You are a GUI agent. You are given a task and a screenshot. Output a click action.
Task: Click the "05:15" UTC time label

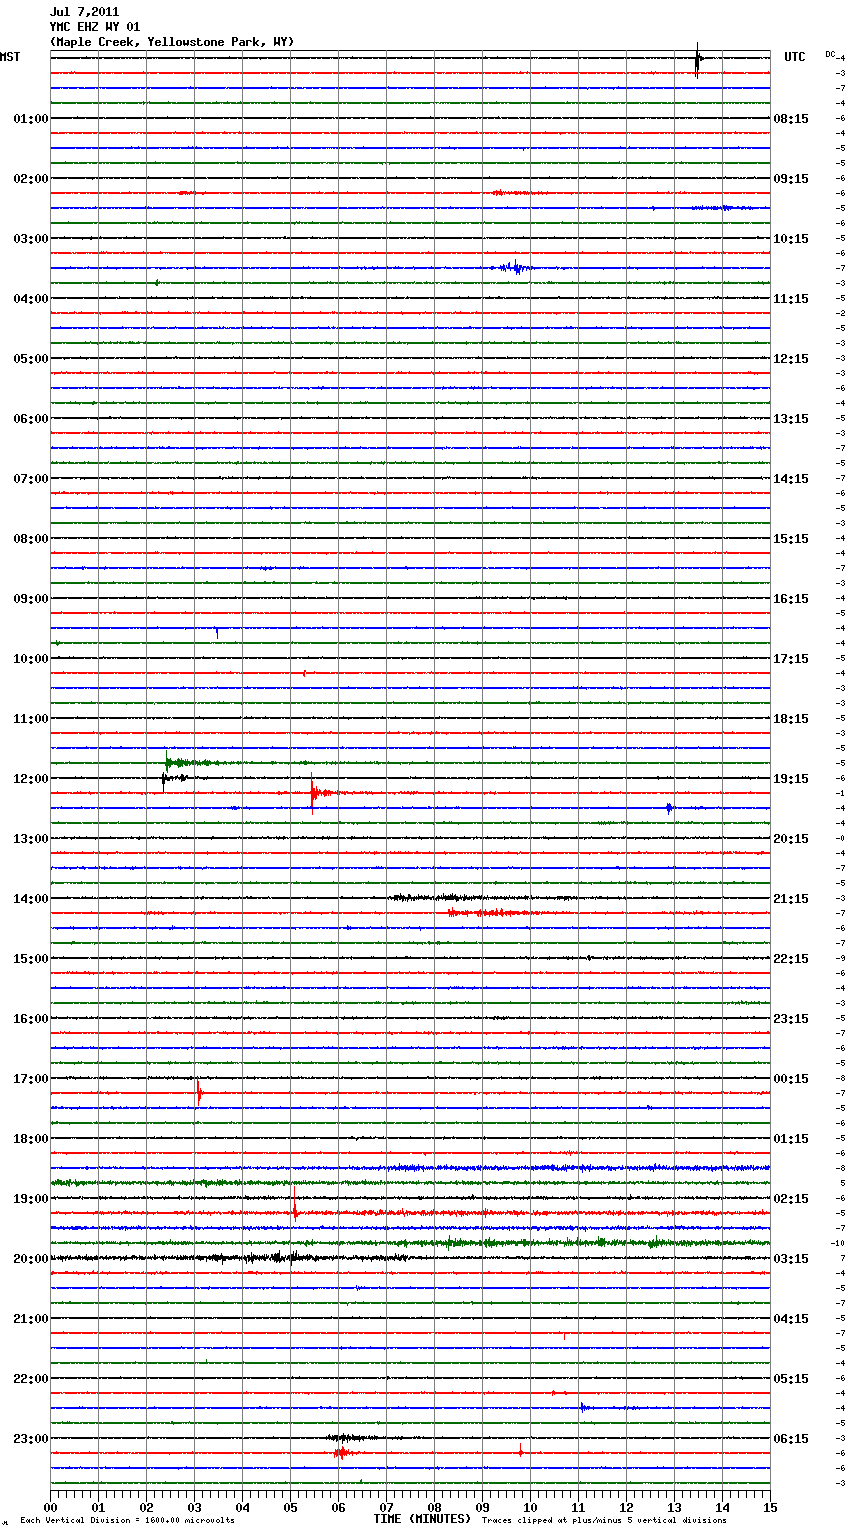click(791, 1378)
